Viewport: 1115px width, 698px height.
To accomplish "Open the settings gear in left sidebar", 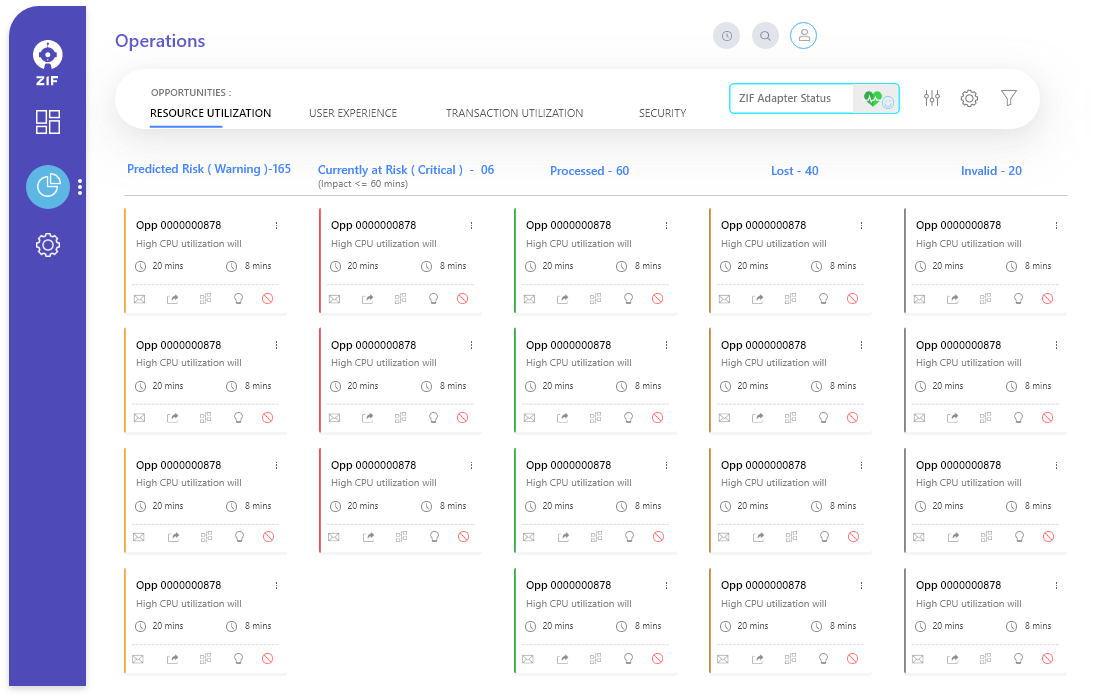I will [x=48, y=245].
